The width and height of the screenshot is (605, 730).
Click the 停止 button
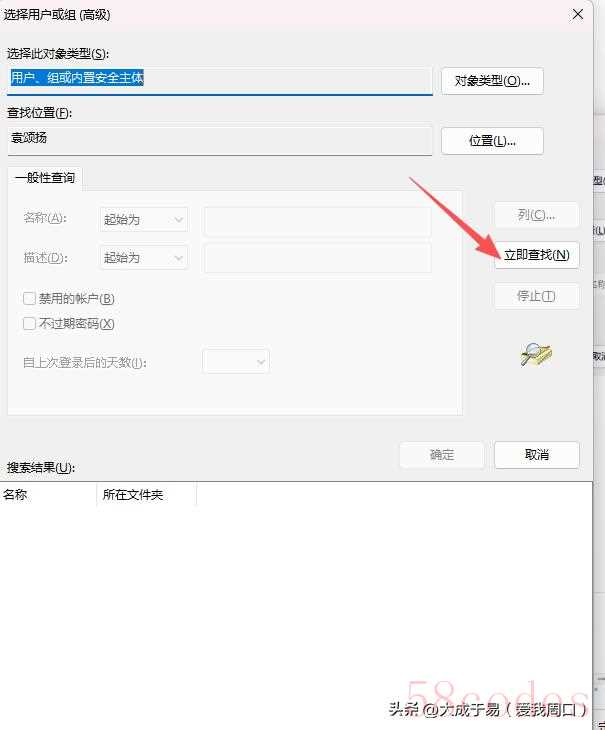tap(537, 296)
